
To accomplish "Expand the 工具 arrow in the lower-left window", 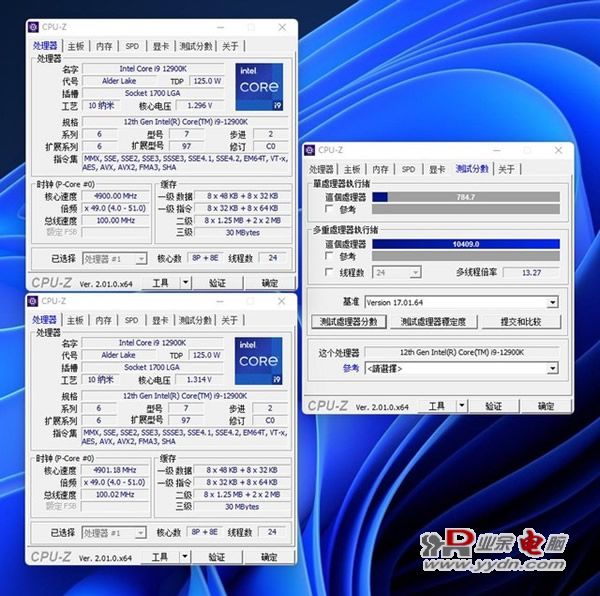I will tap(184, 557).
